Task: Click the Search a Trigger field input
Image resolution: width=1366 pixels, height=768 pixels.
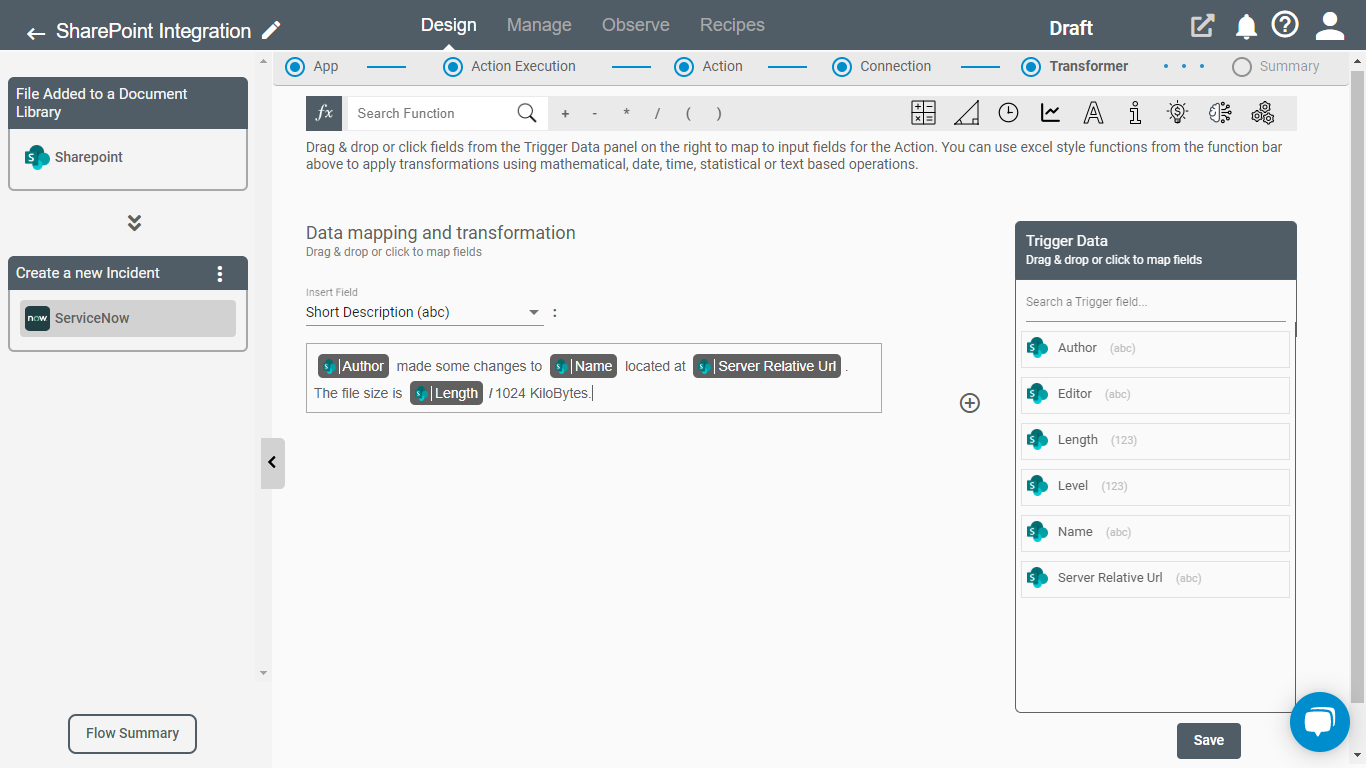Action: (x=1155, y=302)
